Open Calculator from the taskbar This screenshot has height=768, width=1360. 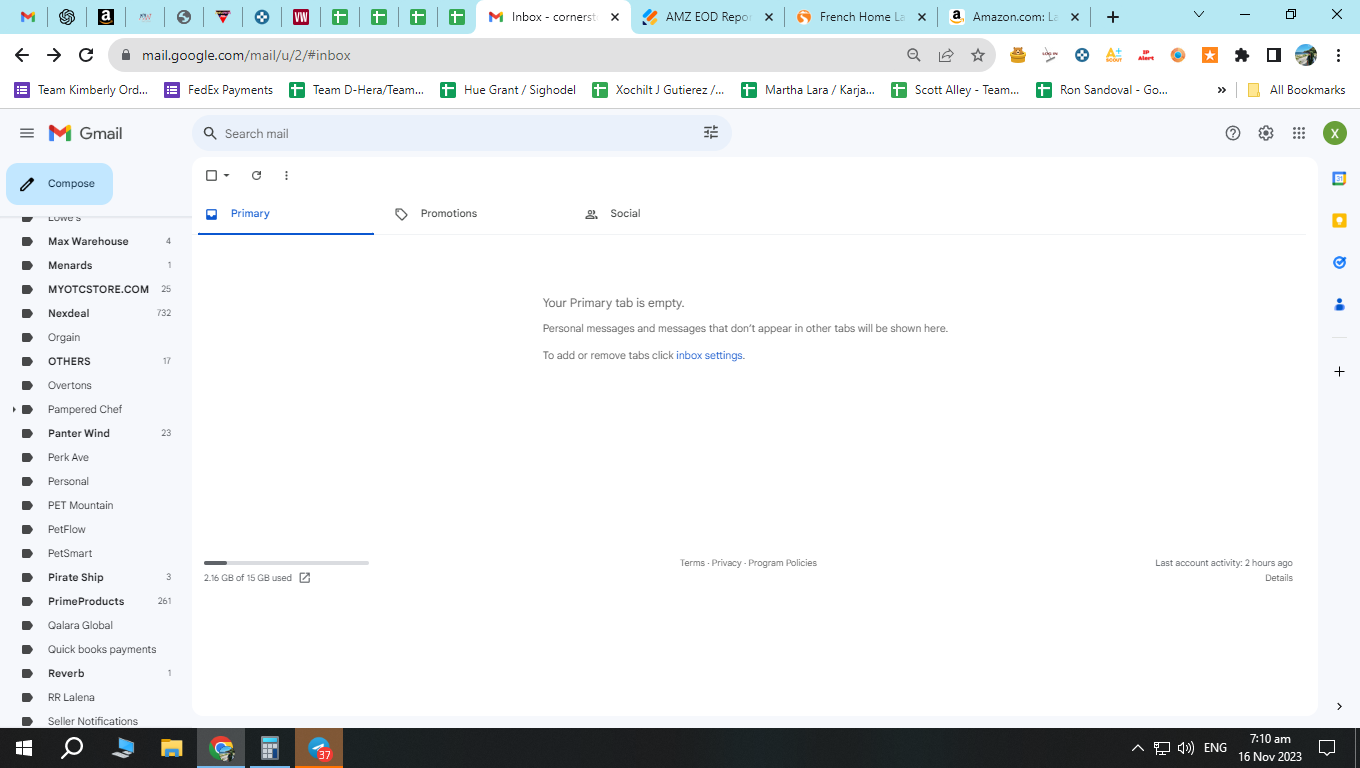click(270, 747)
